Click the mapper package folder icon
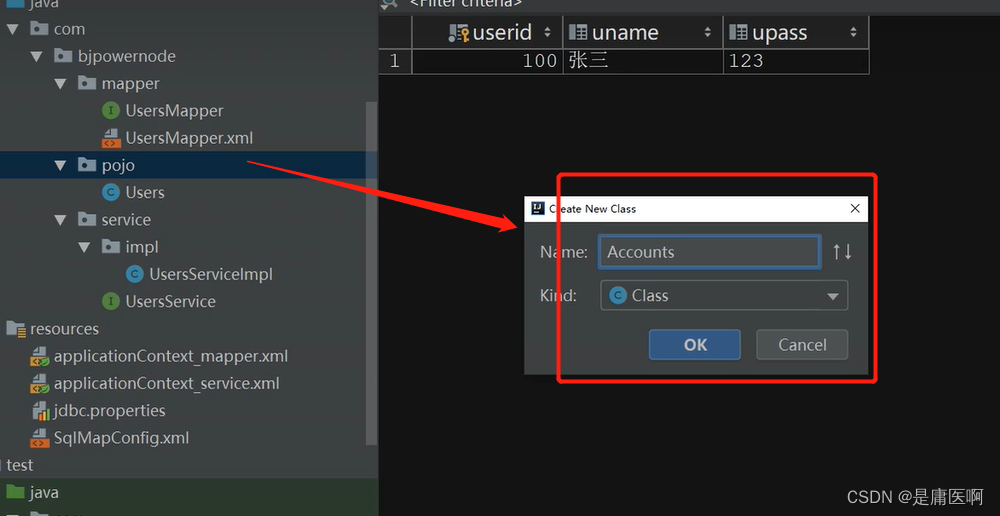The height and width of the screenshot is (516, 1000). 87,84
